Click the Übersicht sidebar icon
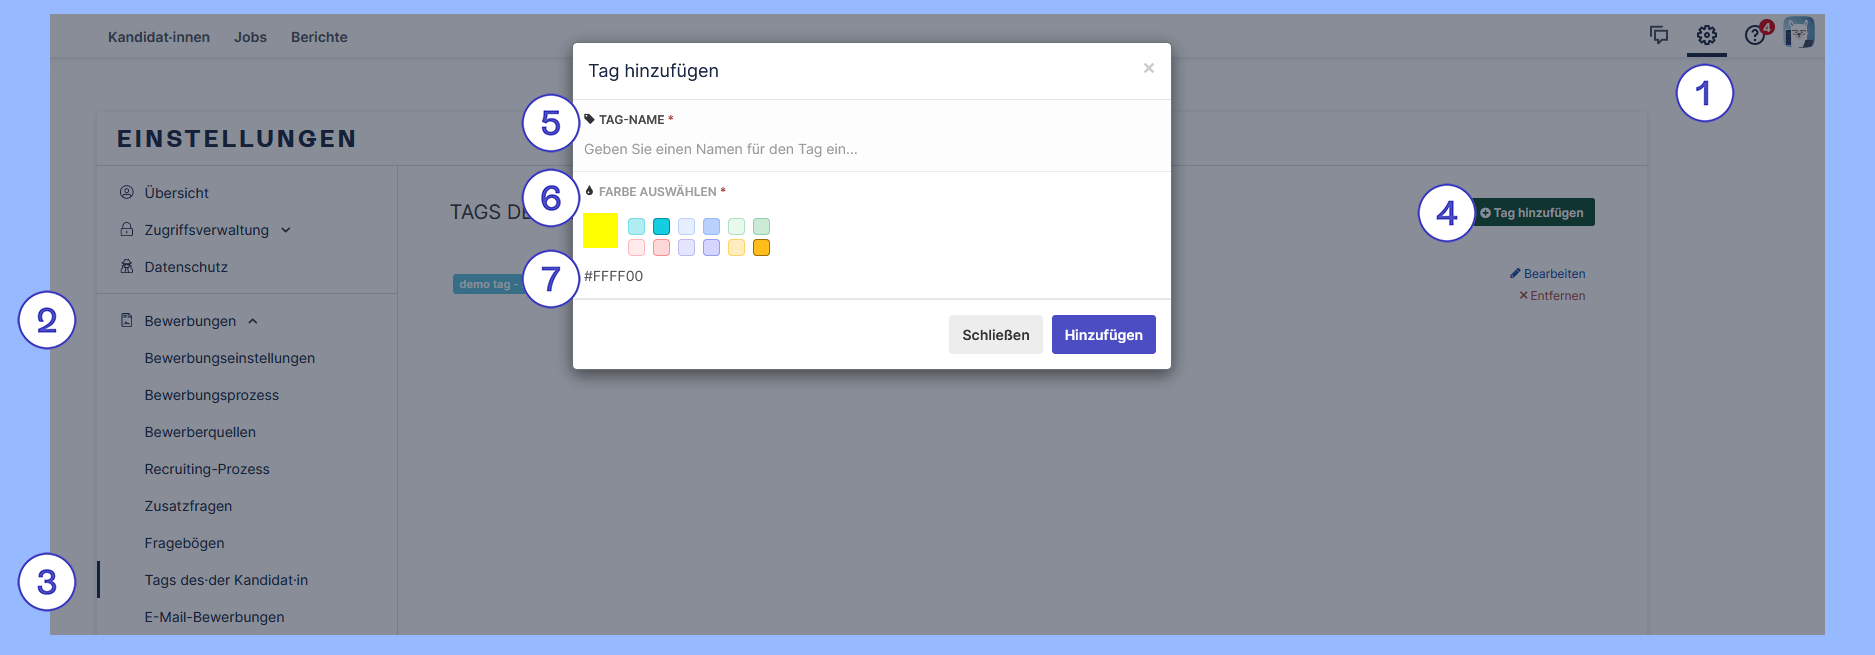 point(127,192)
